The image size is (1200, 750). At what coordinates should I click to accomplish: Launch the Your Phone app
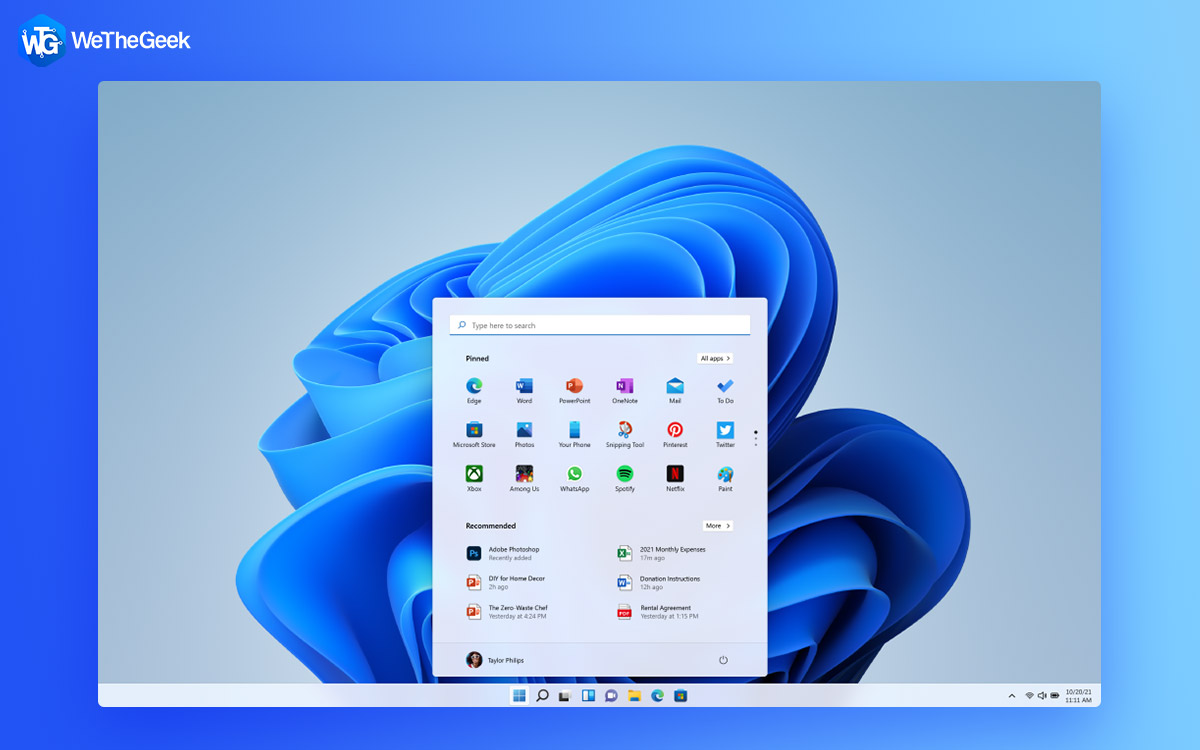574,434
